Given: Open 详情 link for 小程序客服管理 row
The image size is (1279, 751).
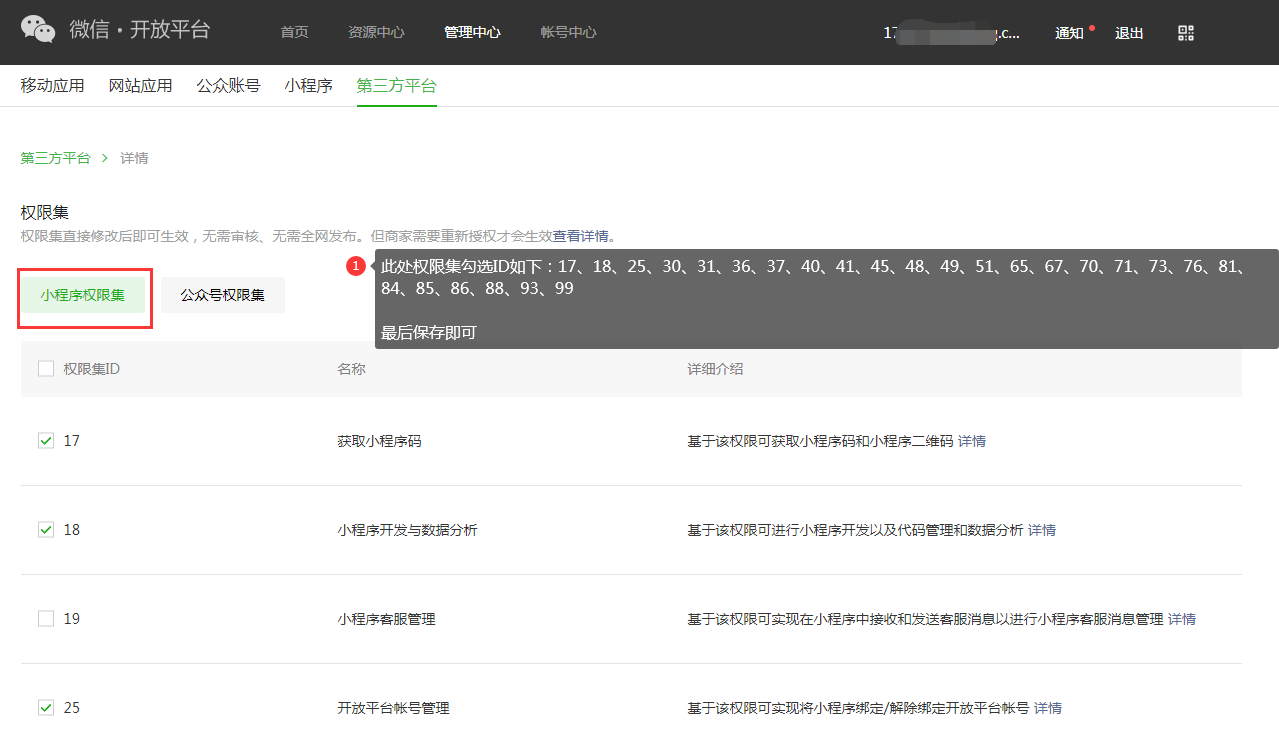Looking at the screenshot, I should tap(1182, 619).
